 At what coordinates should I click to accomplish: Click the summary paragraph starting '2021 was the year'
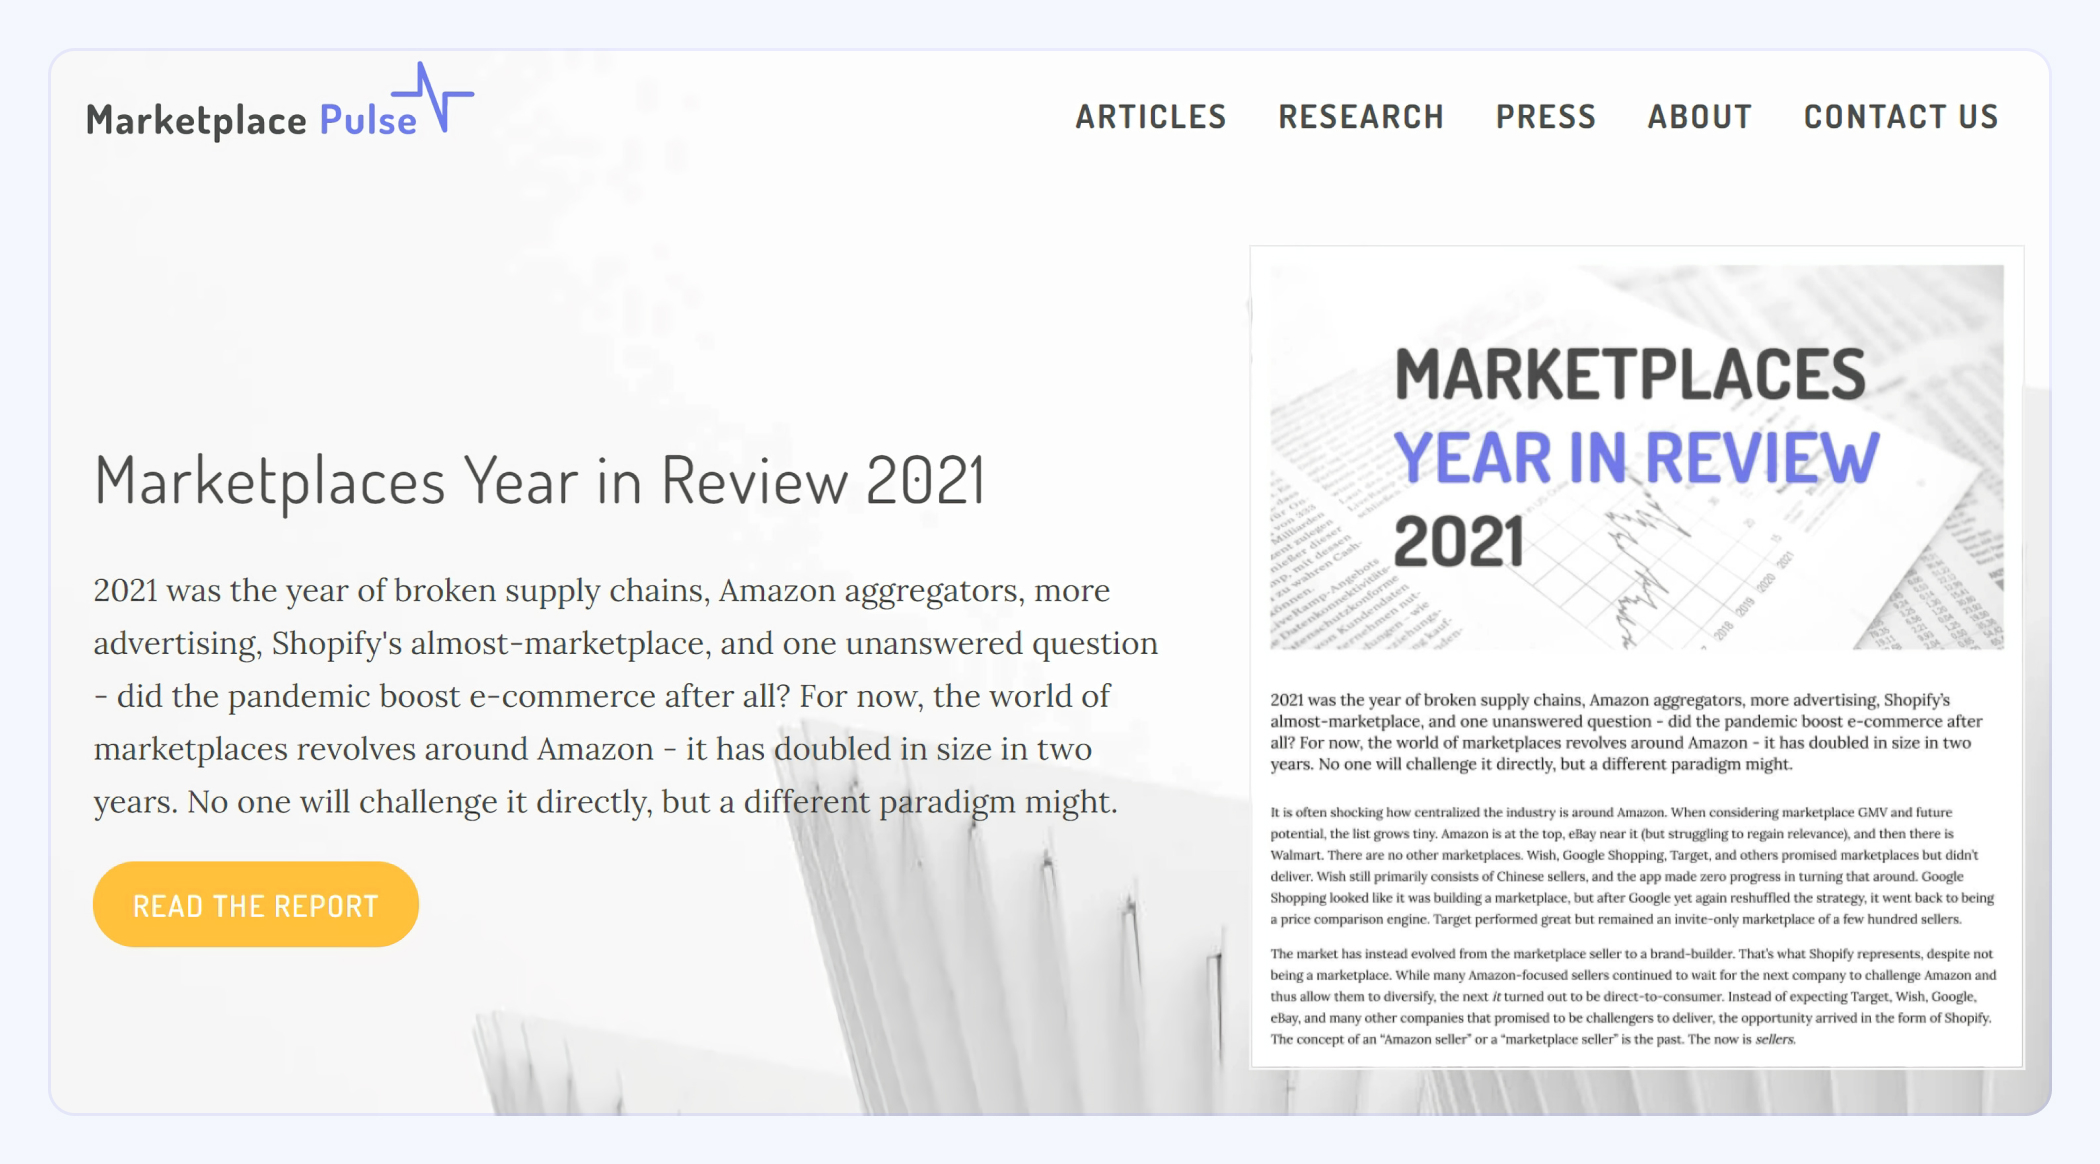click(x=626, y=696)
